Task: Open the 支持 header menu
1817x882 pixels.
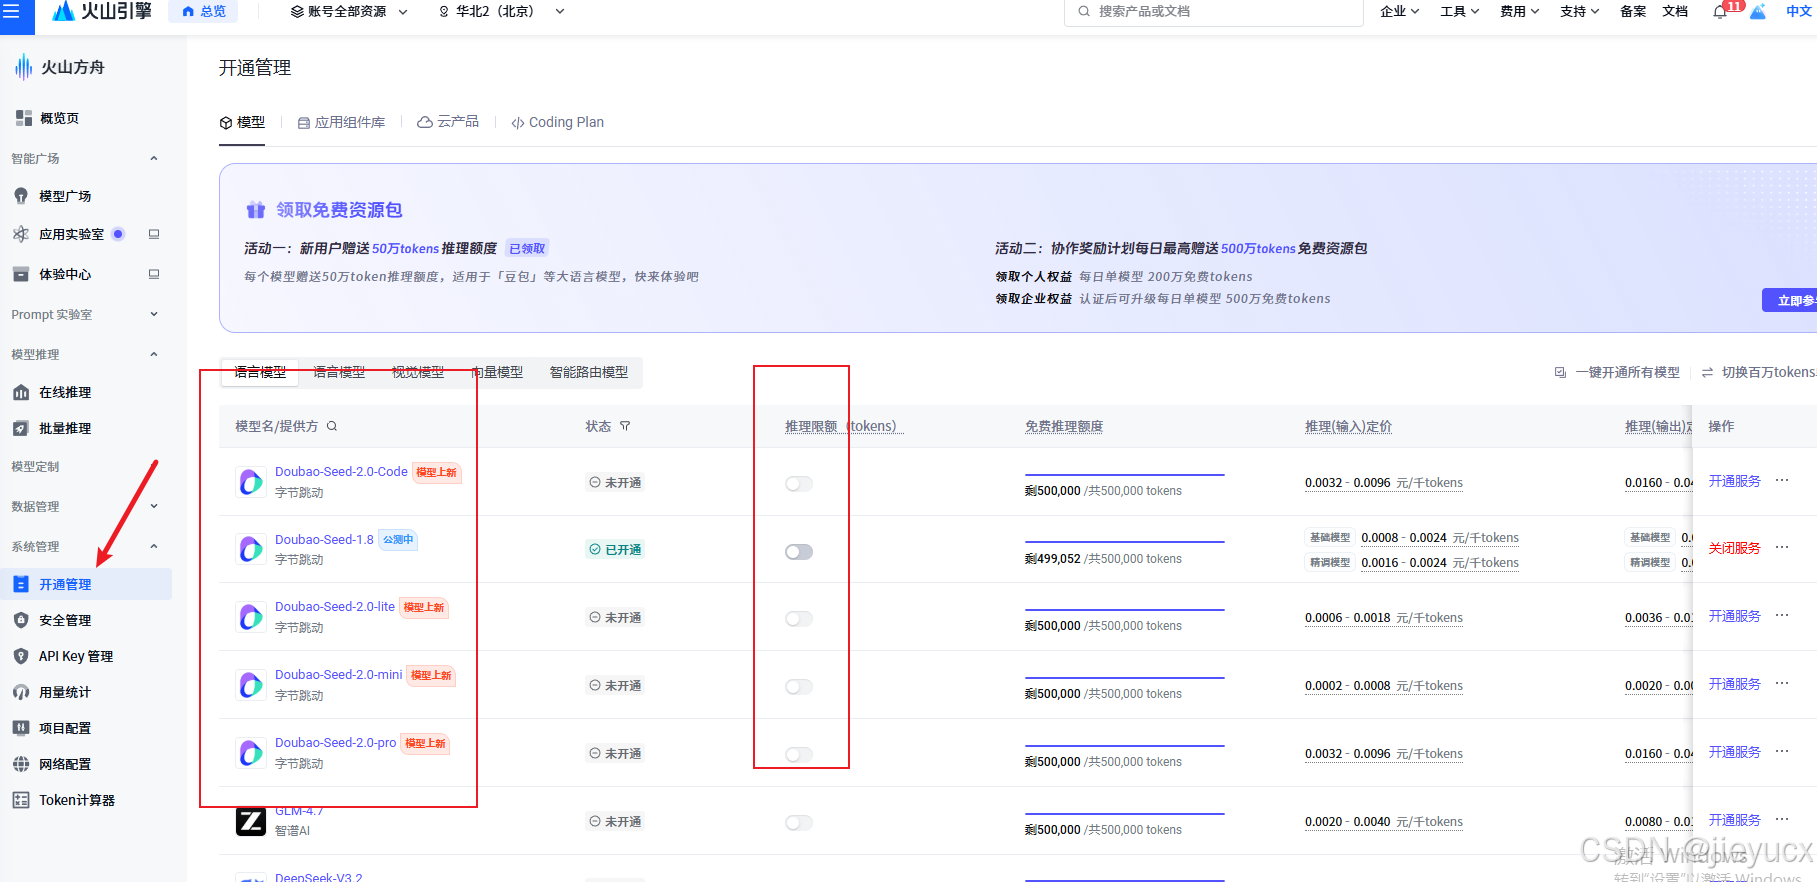Action: (1579, 12)
